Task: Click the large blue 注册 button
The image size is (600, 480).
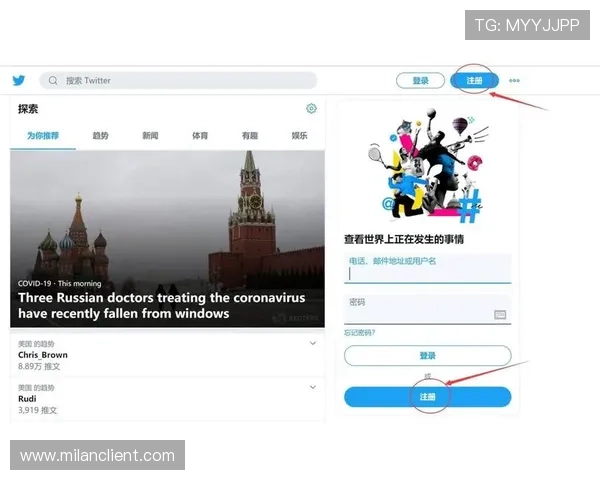Action: coord(427,397)
